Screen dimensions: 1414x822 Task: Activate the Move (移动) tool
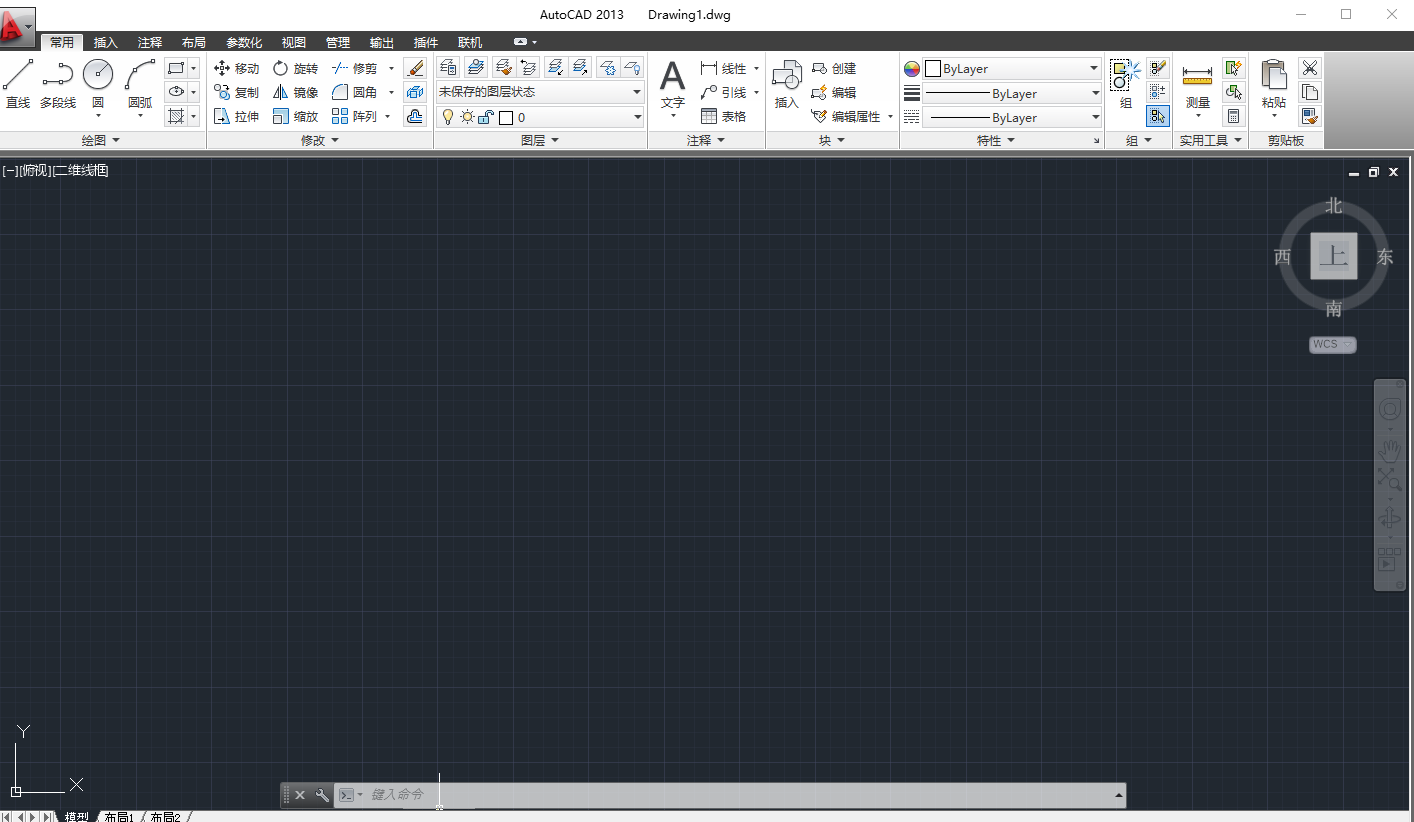[237, 68]
